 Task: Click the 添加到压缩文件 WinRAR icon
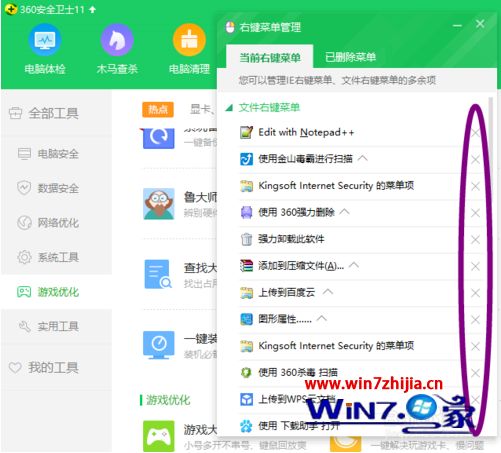(246, 266)
